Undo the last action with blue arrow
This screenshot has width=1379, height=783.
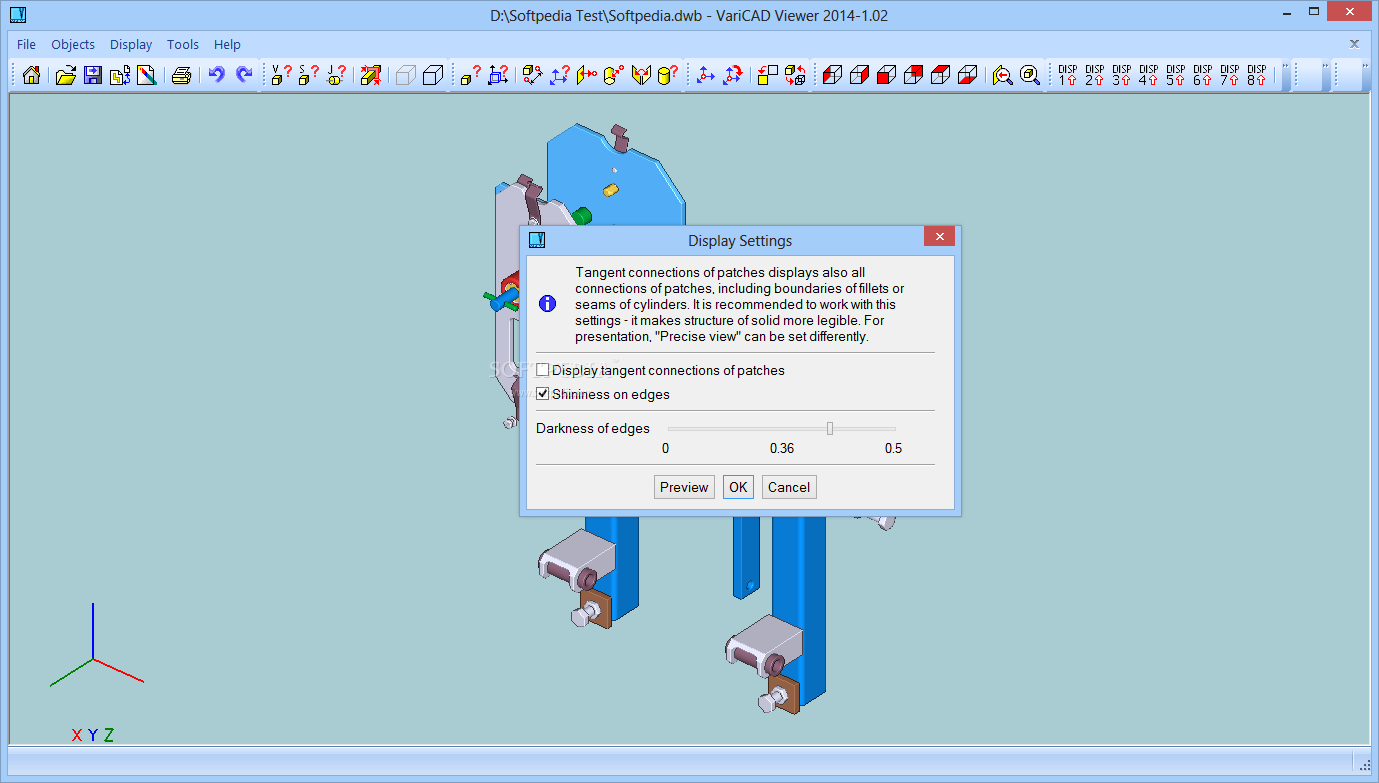pos(216,75)
